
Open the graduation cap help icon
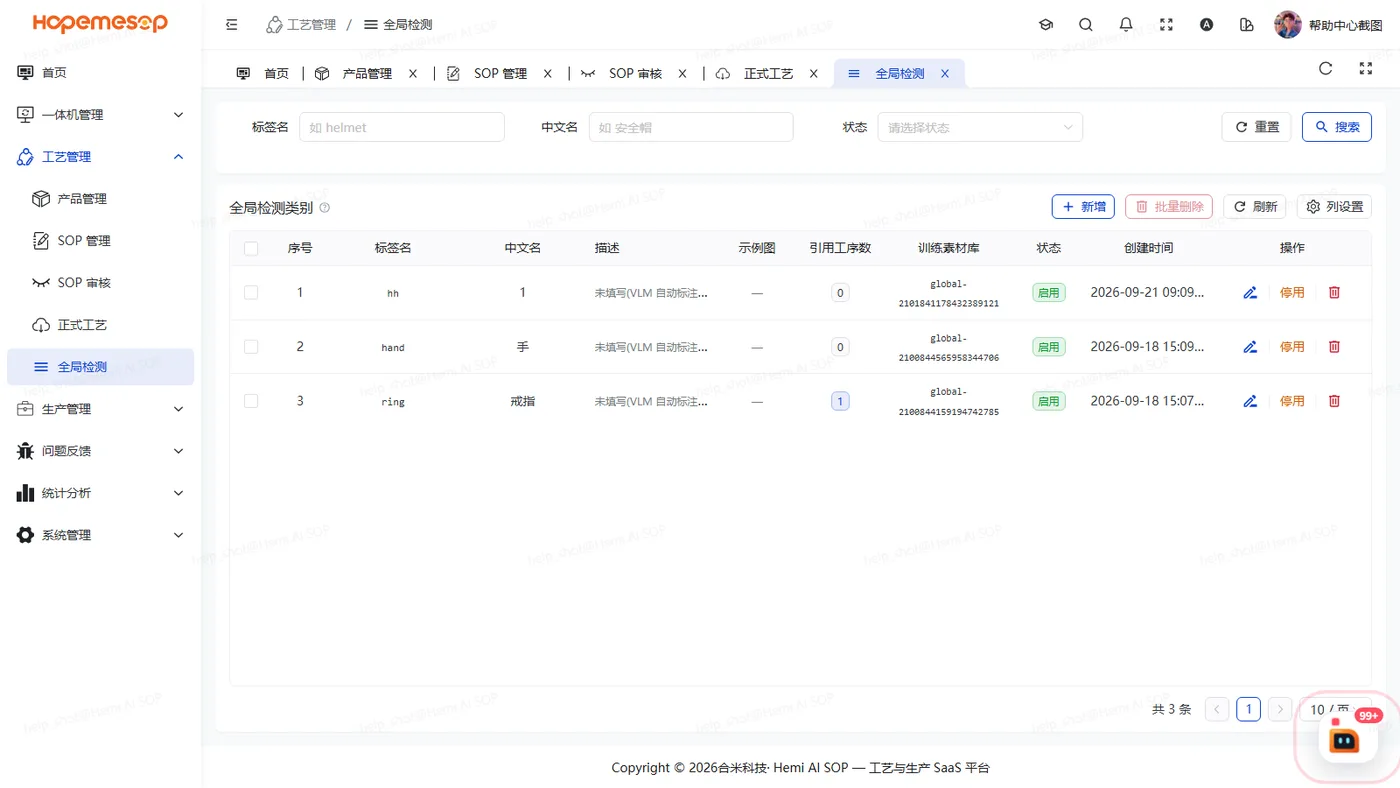1046,25
